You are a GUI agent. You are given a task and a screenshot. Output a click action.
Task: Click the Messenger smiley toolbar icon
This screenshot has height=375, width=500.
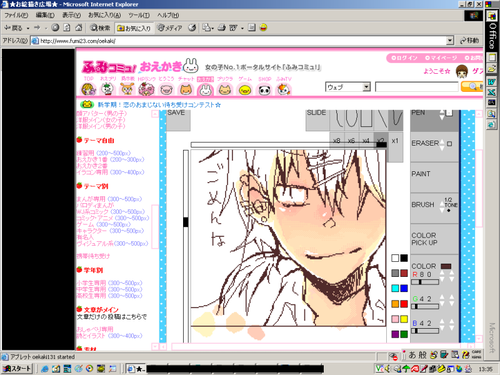pyautogui.click(x=263, y=28)
